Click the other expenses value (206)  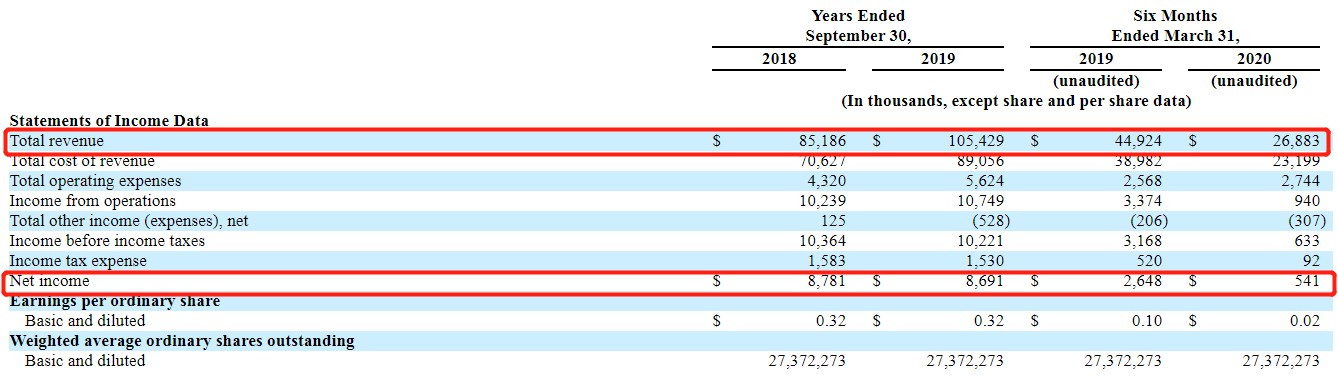pyautogui.click(x=1148, y=221)
